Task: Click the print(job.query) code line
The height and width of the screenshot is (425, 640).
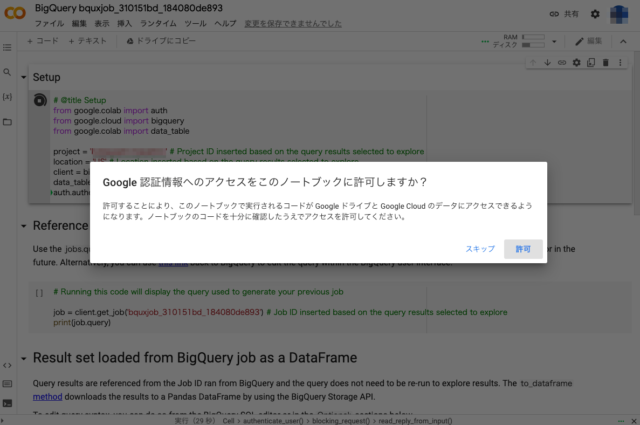Action: click(82, 323)
